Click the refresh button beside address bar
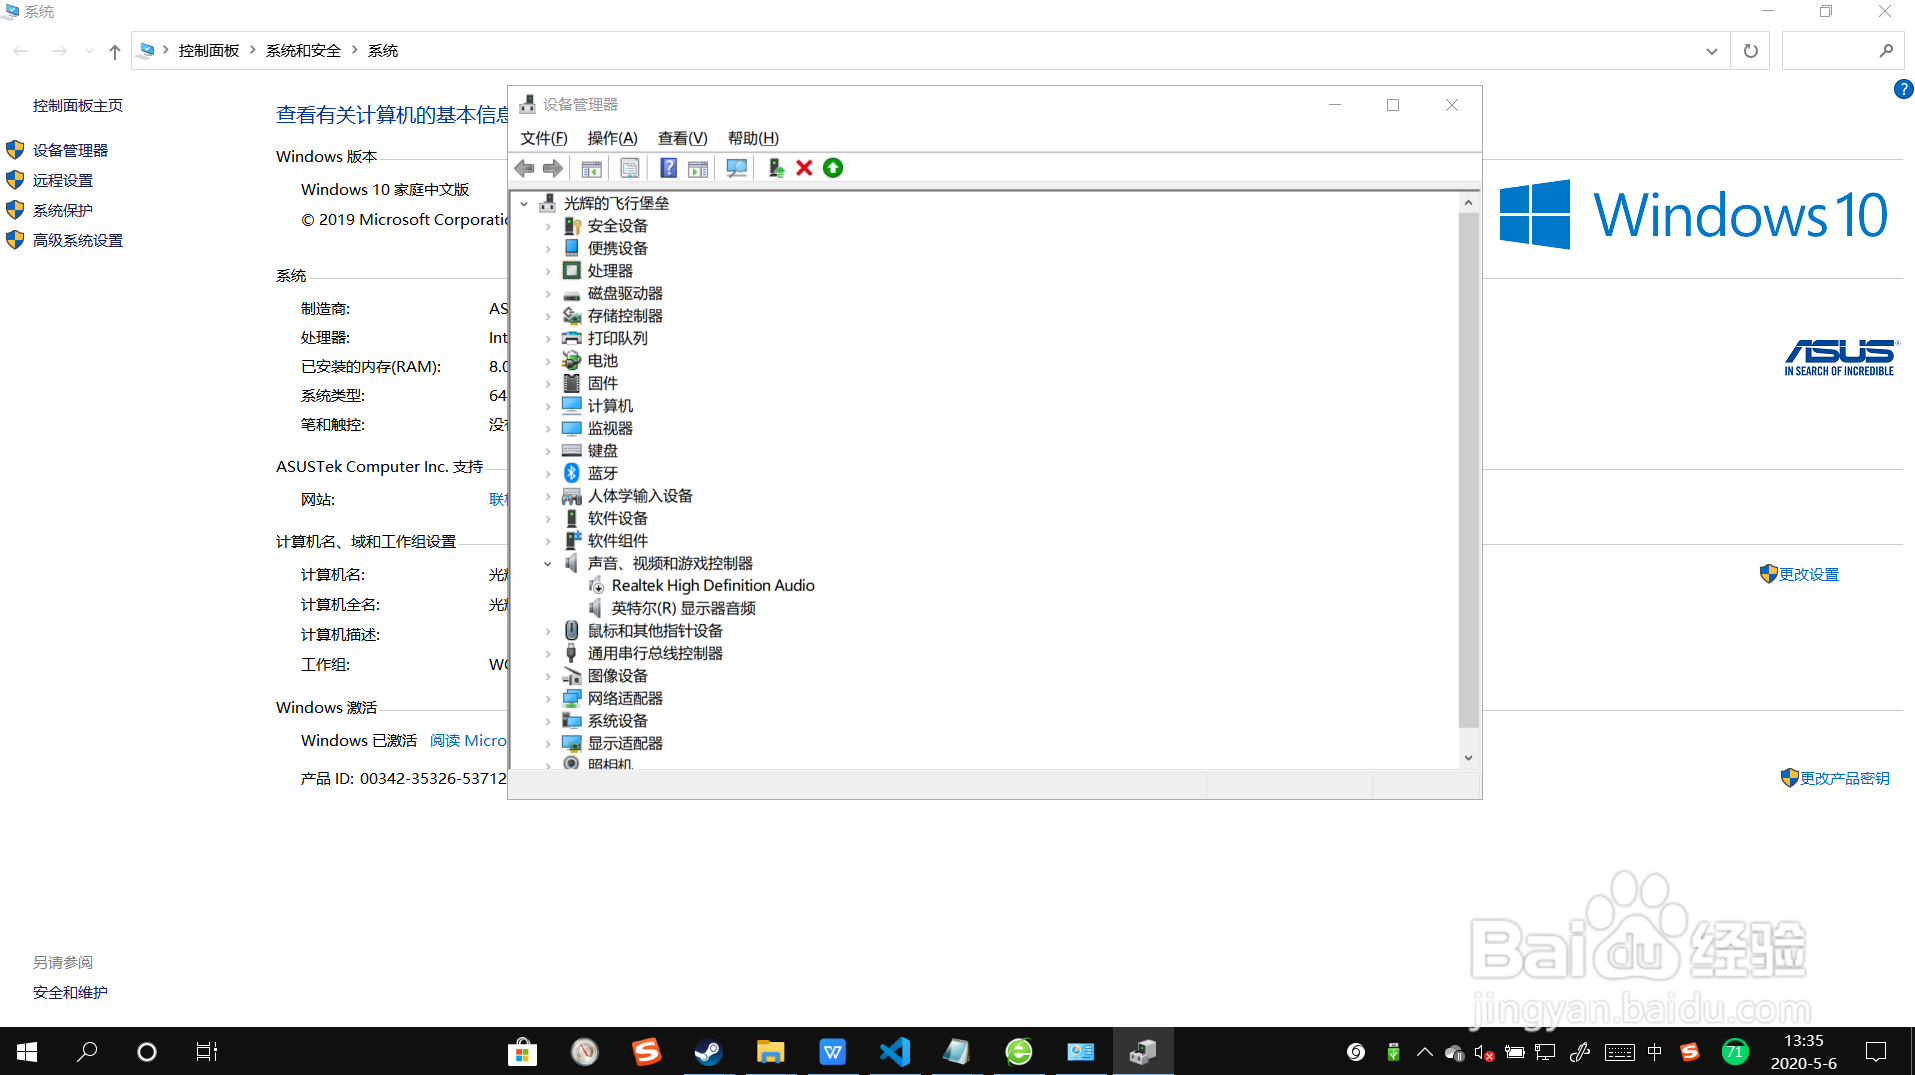The image size is (1915, 1075). coord(1750,51)
